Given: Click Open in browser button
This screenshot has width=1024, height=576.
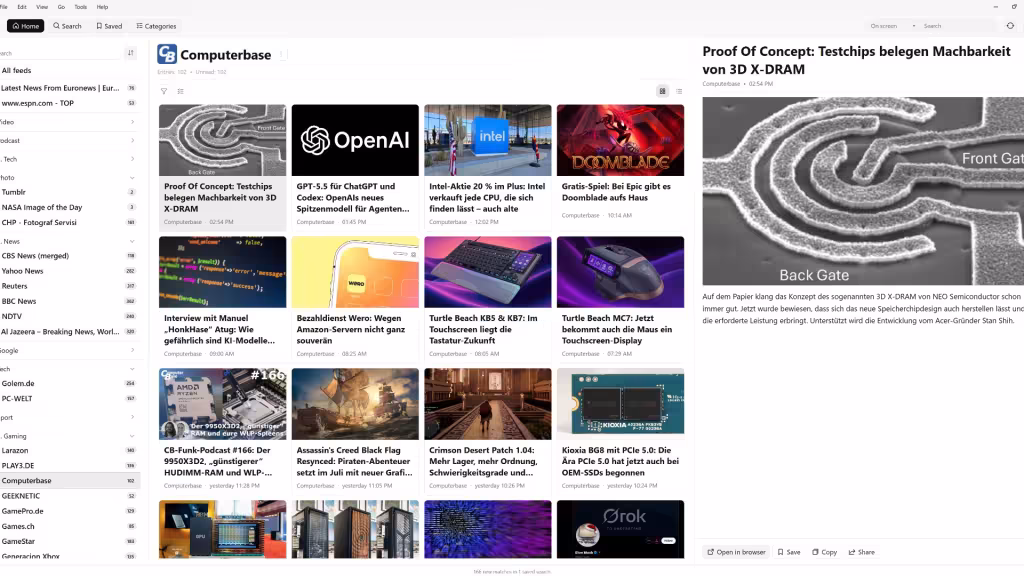Looking at the screenshot, I should coord(735,552).
